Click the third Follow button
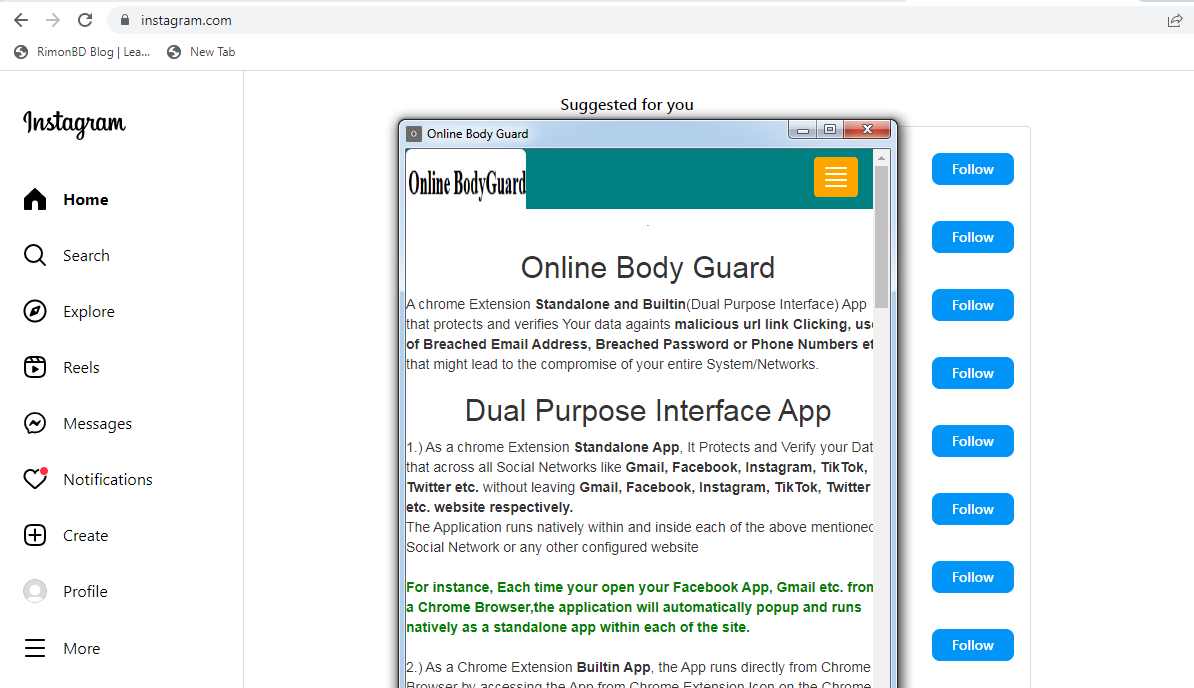The width and height of the screenshot is (1194, 688). (x=972, y=305)
